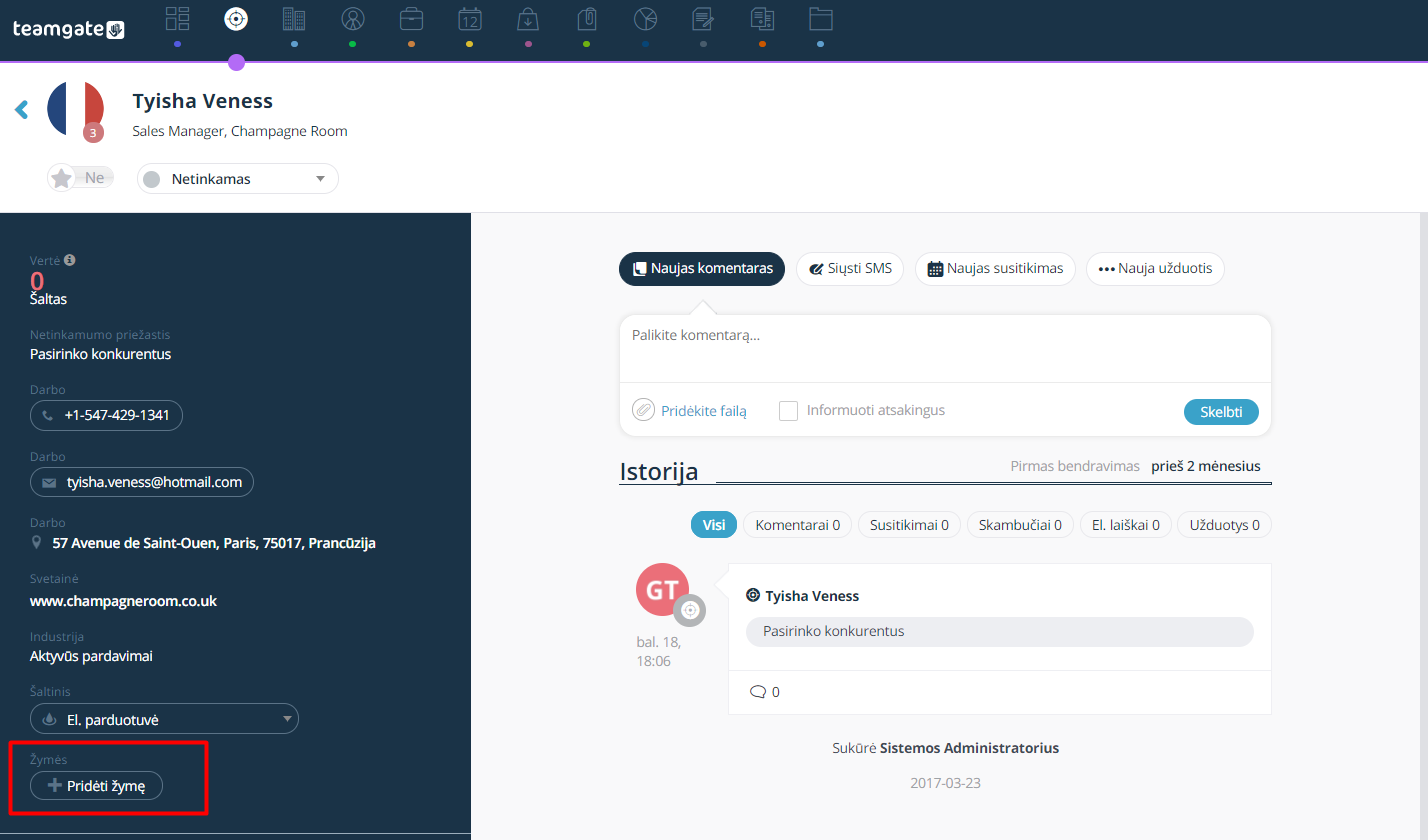Open the Netinkamas status dropdown
Screen dimensions: 1428x840
(x=238, y=179)
